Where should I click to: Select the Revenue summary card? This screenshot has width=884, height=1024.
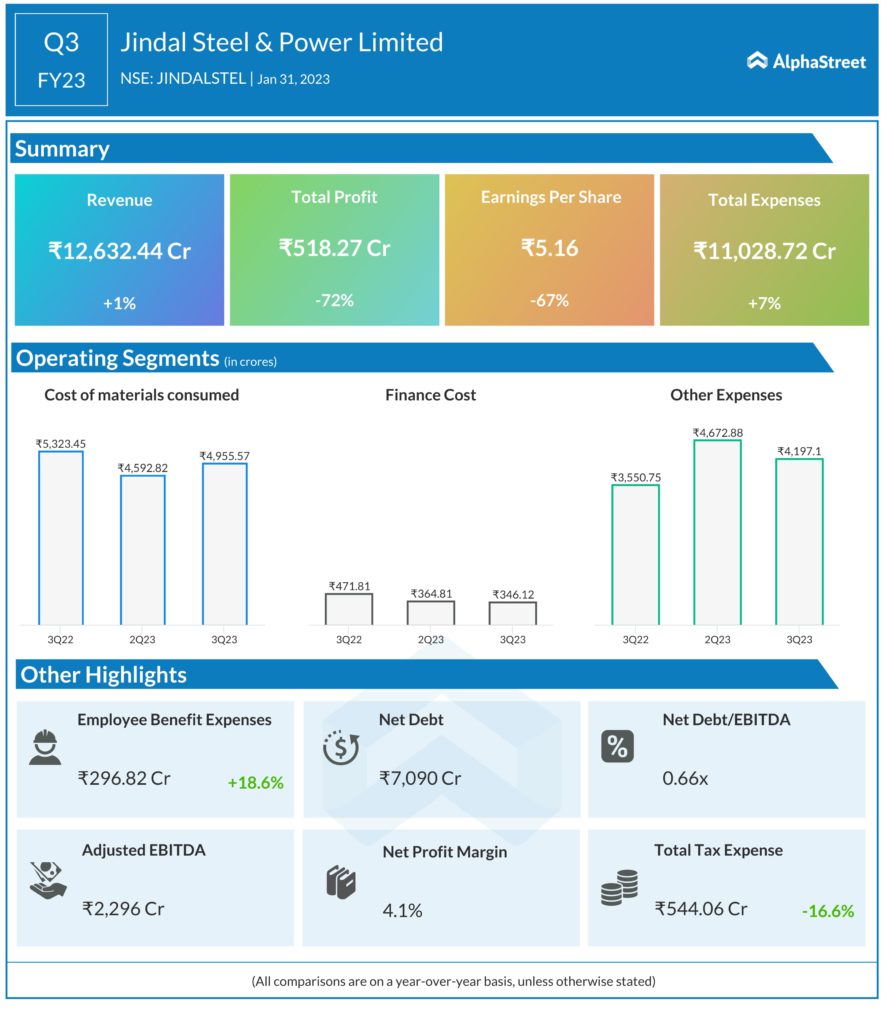119,250
